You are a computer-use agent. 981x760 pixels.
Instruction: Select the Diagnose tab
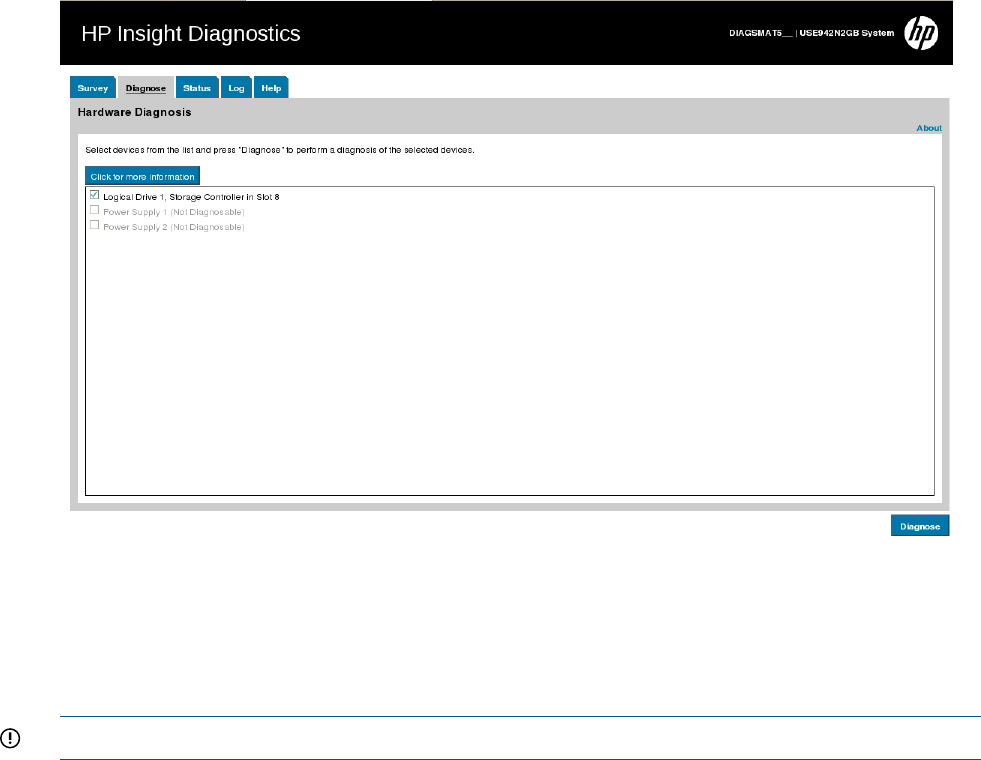[x=145, y=88]
